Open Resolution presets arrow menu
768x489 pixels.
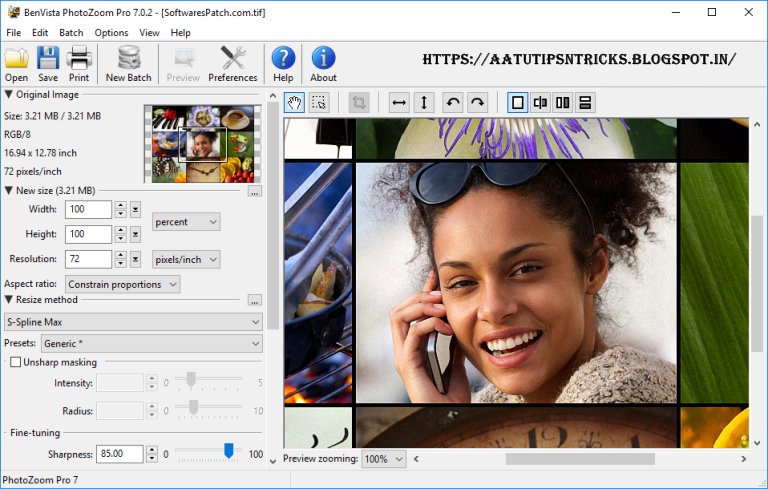[135, 259]
